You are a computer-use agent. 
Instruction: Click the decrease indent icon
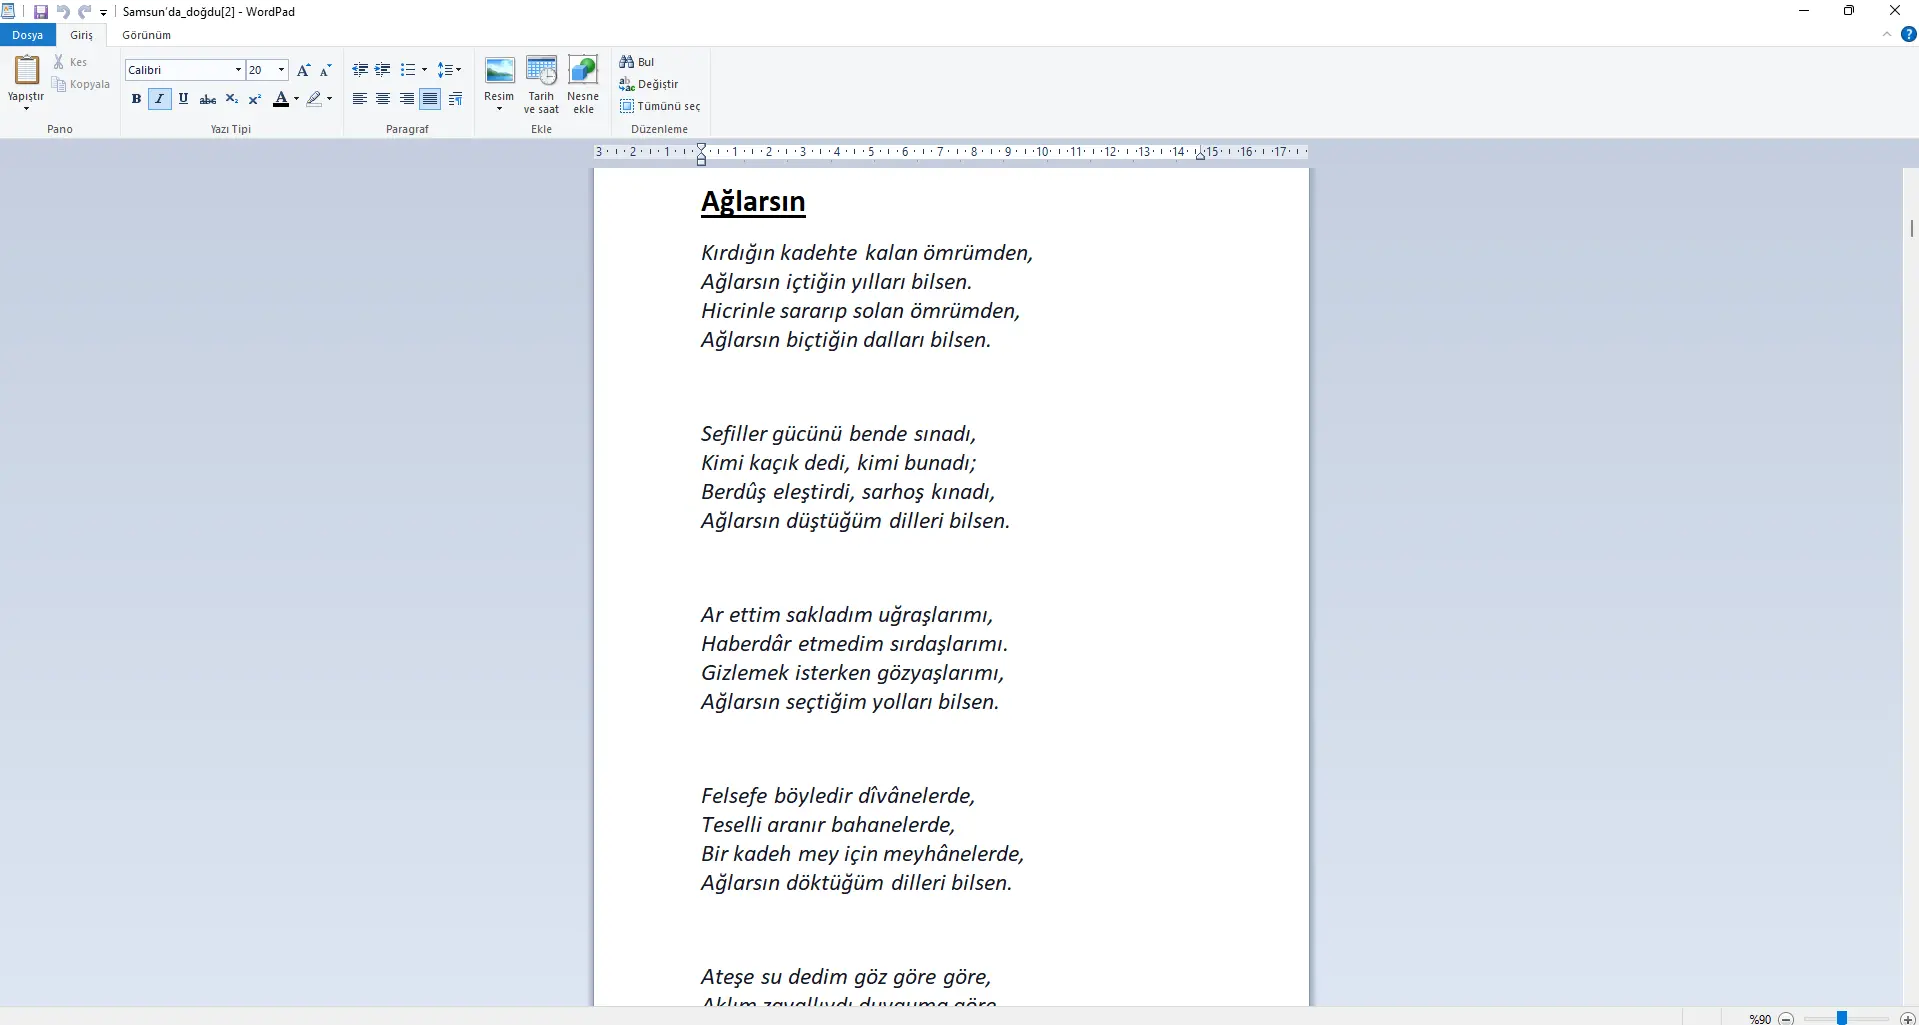point(360,70)
